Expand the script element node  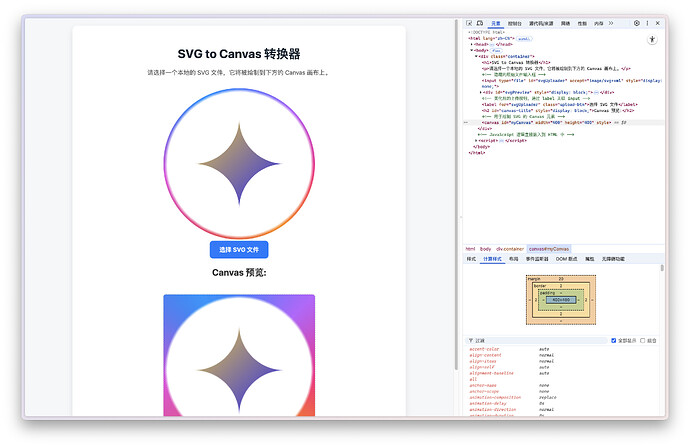(476, 140)
